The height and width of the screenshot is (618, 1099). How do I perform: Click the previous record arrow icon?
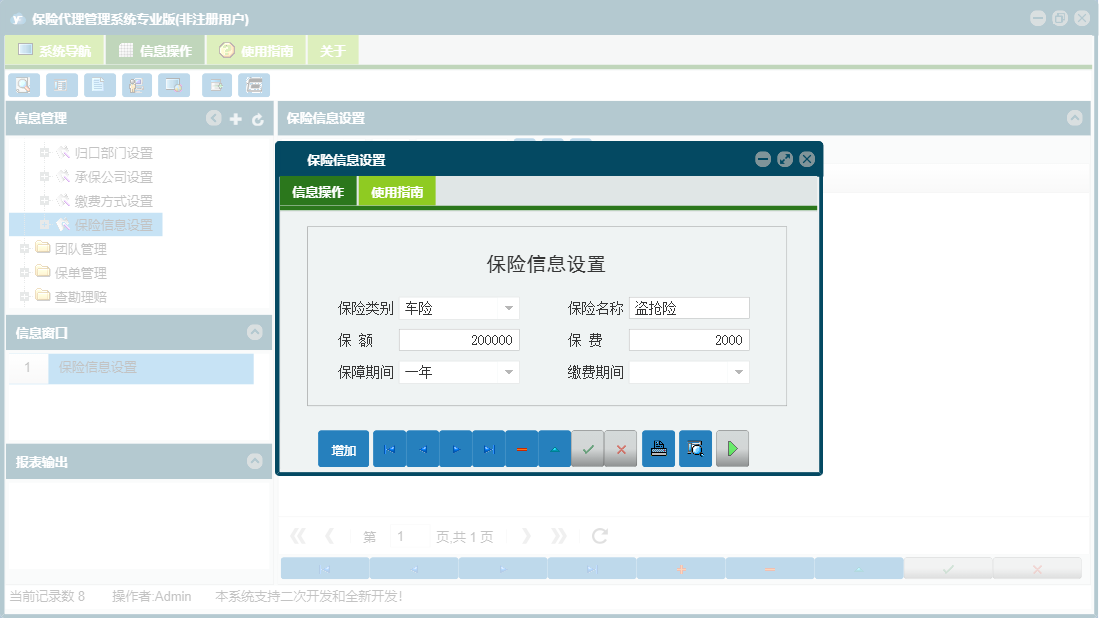pyautogui.click(x=422, y=449)
